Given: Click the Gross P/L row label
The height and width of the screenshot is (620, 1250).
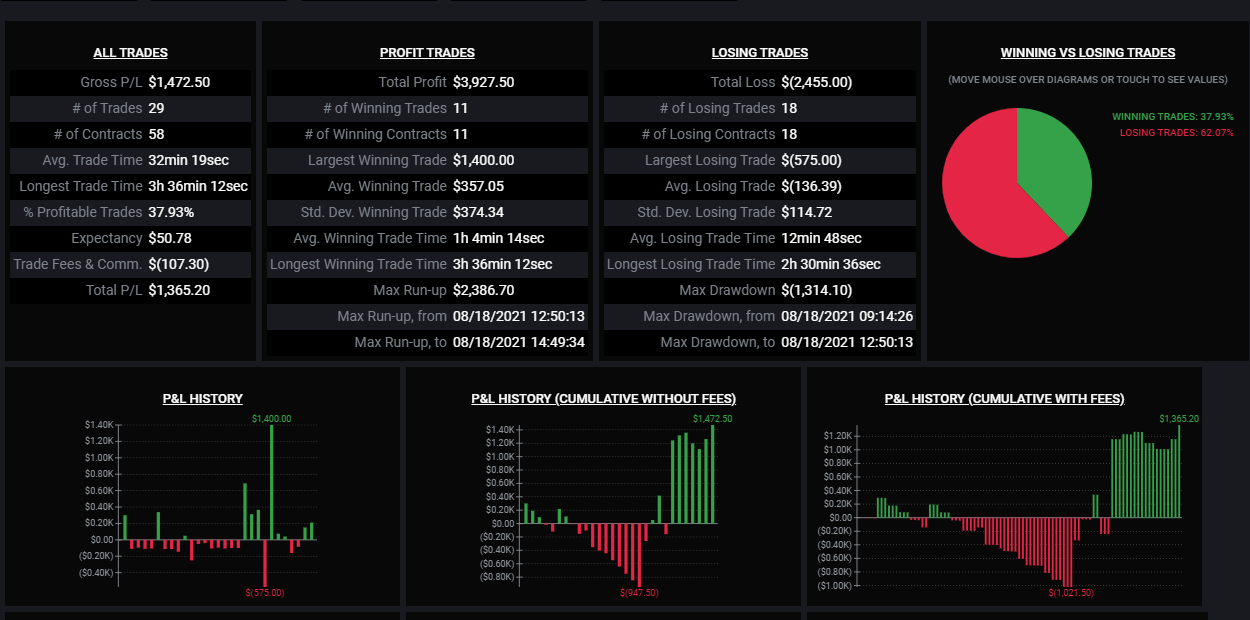Looking at the screenshot, I should pyautogui.click(x=112, y=82).
